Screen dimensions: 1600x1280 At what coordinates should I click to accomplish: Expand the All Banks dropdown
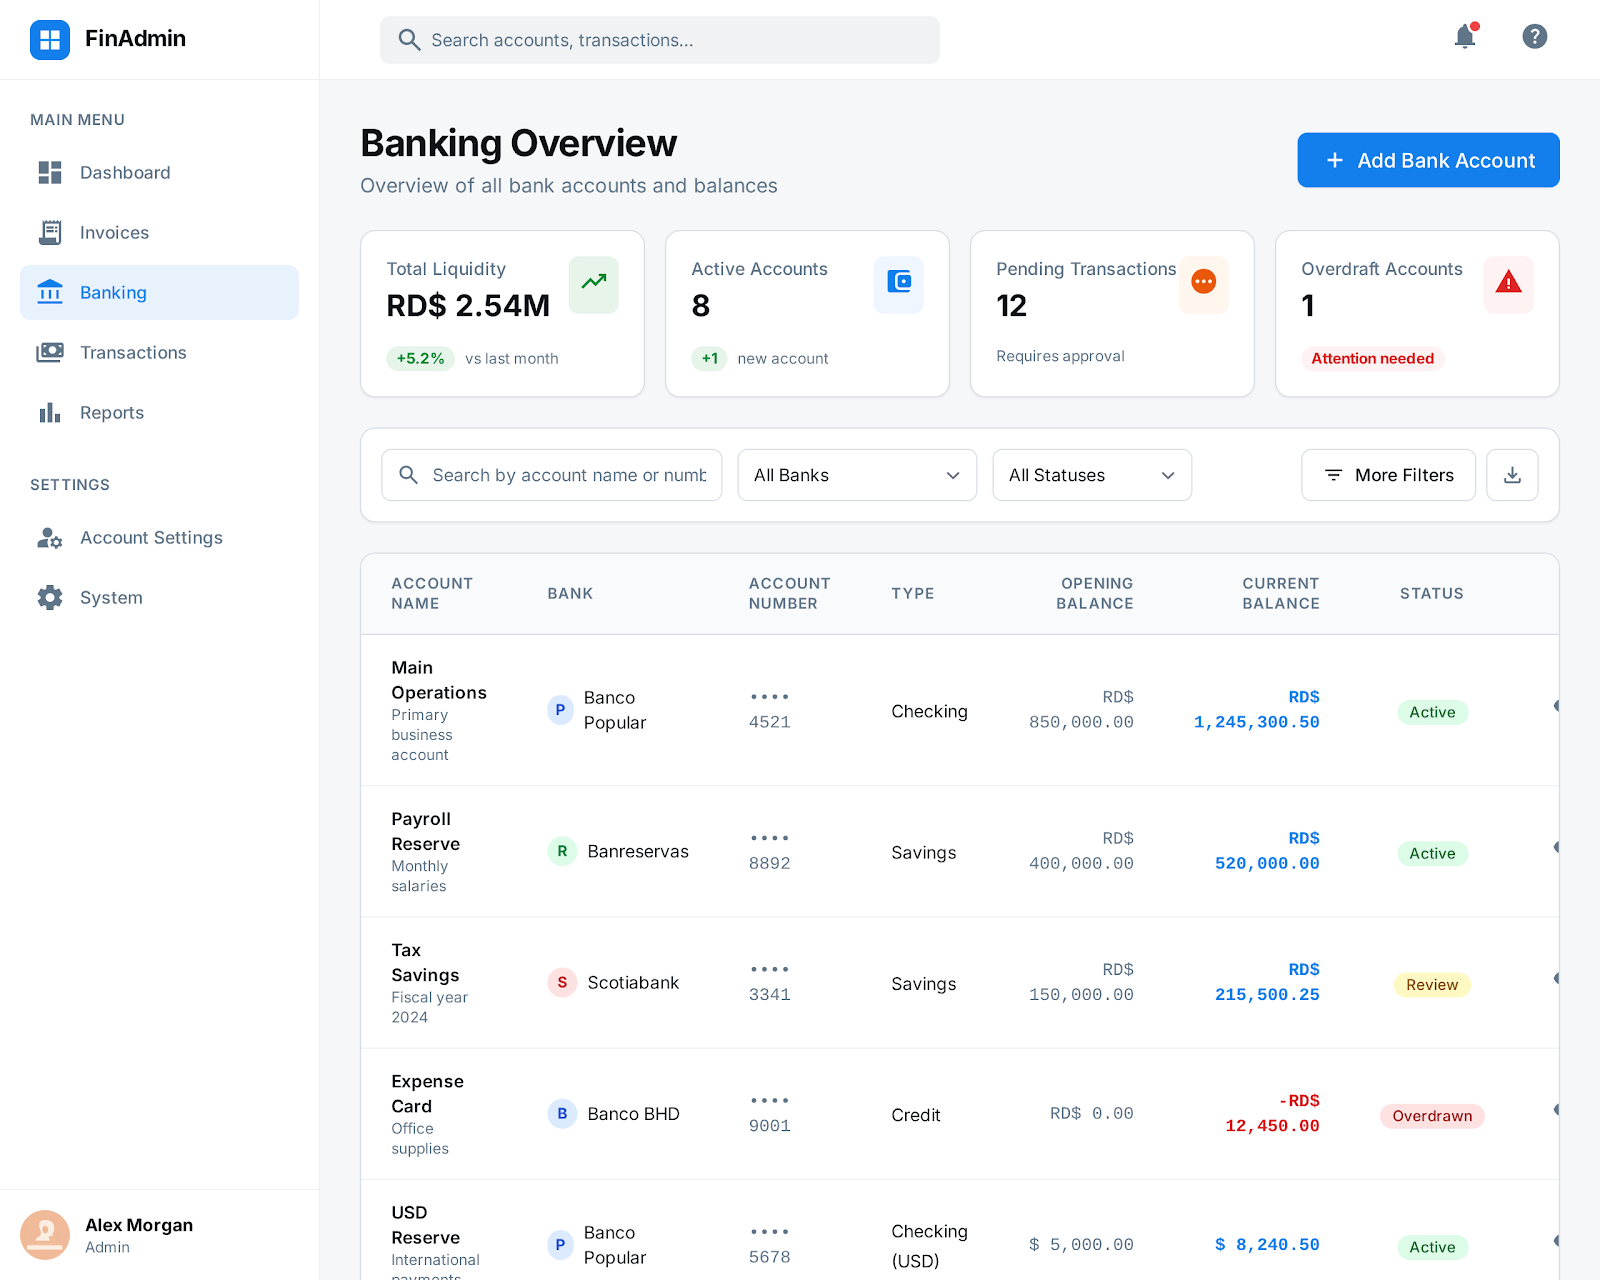pyautogui.click(x=857, y=475)
